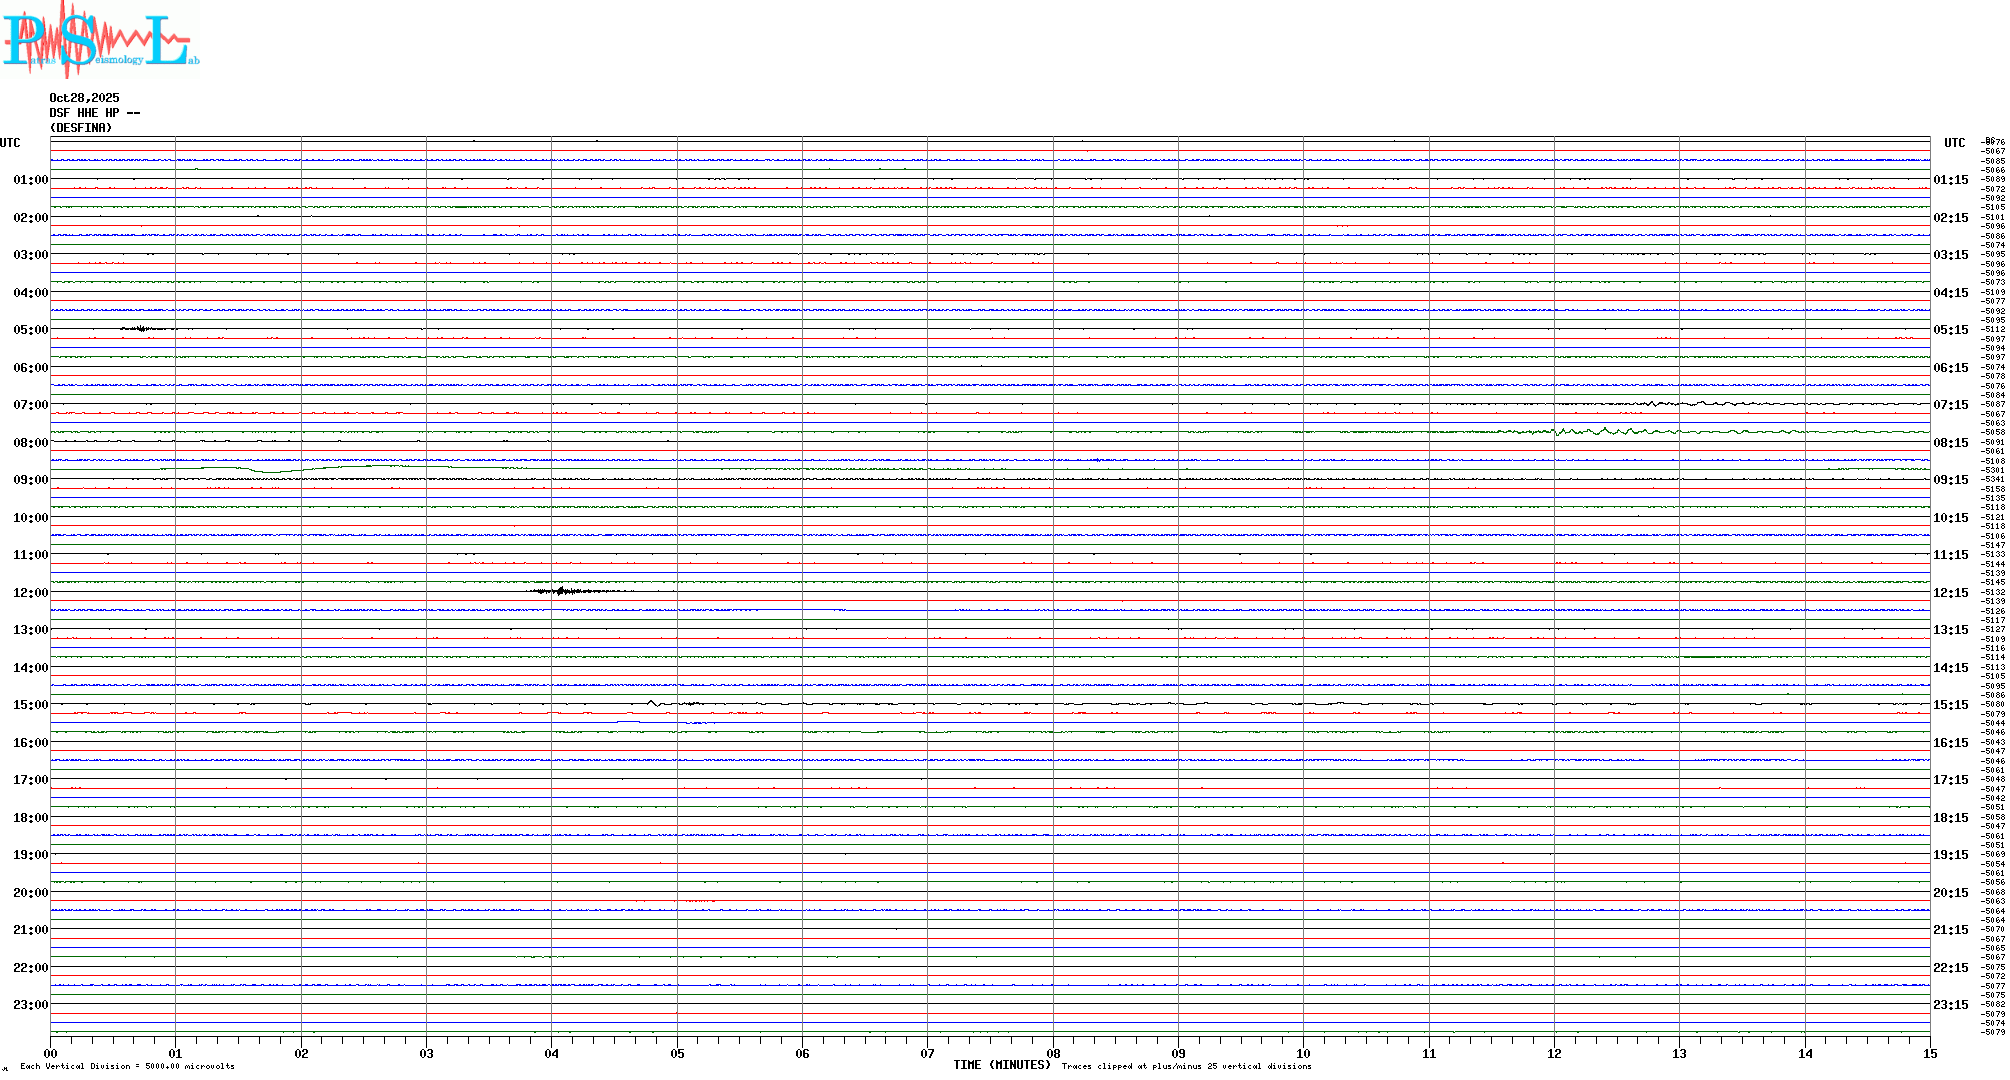Click the seismic event burst on 12:00 trace

pos(563,591)
